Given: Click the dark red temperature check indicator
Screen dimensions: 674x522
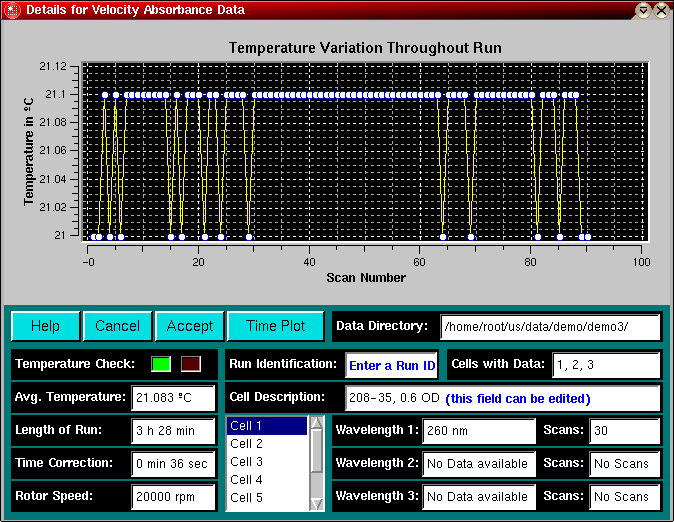Looking at the screenshot, I should click(x=190, y=364).
